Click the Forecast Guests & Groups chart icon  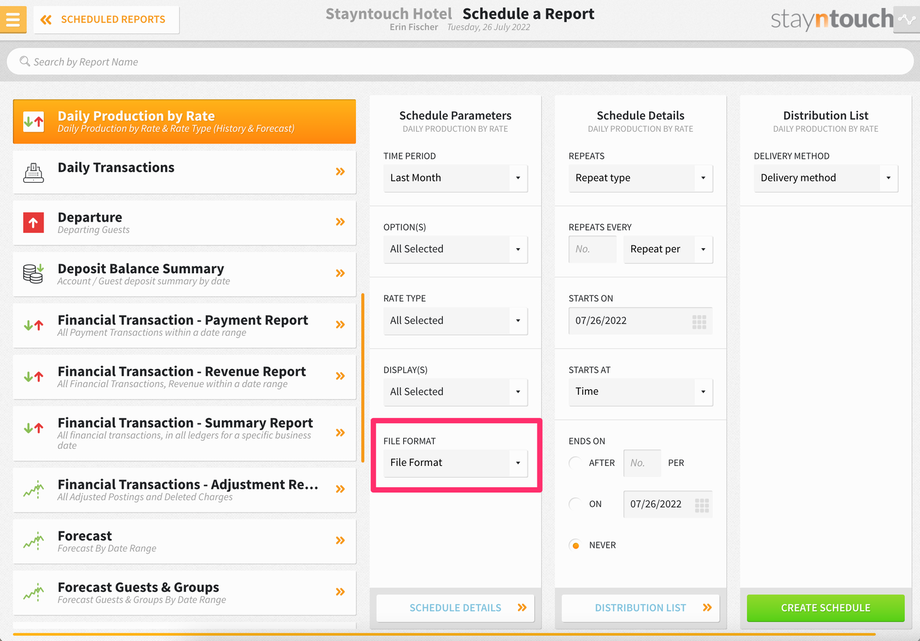point(33,592)
